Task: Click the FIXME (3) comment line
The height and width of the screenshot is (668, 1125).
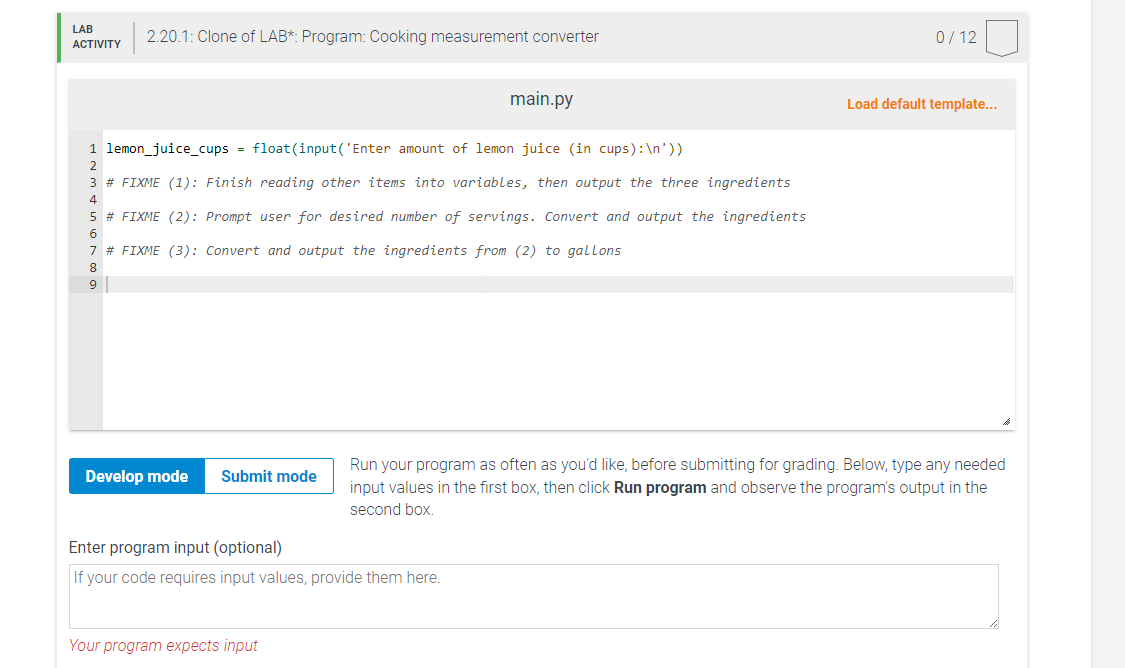Action: (364, 250)
